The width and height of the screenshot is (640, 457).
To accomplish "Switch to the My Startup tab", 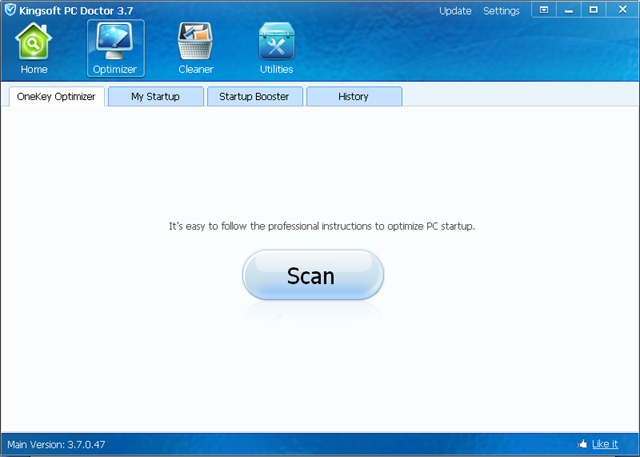I will click(x=156, y=97).
